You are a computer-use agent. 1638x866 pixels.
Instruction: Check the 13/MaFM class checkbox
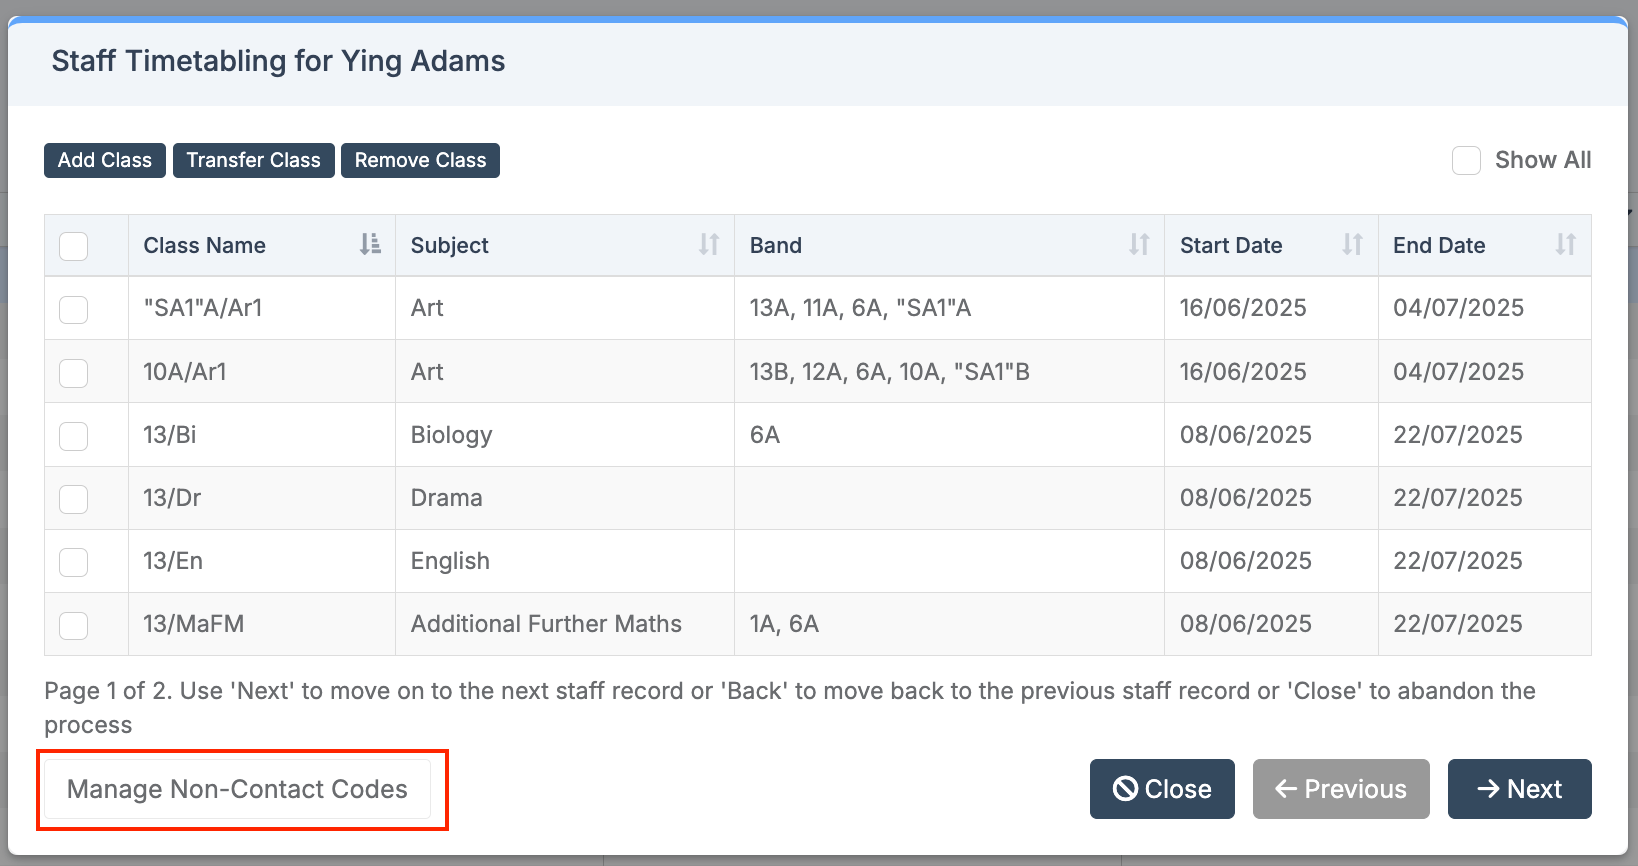coord(74,625)
